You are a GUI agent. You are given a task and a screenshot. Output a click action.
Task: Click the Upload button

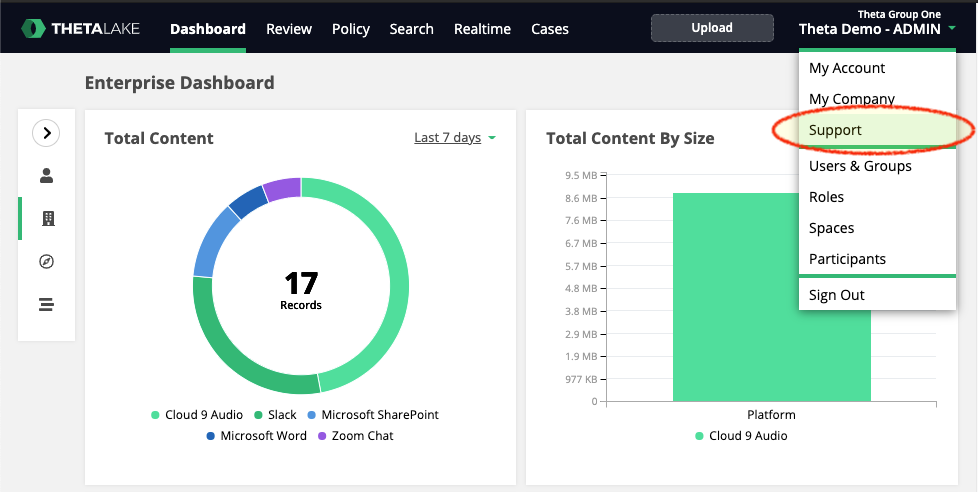tap(712, 28)
